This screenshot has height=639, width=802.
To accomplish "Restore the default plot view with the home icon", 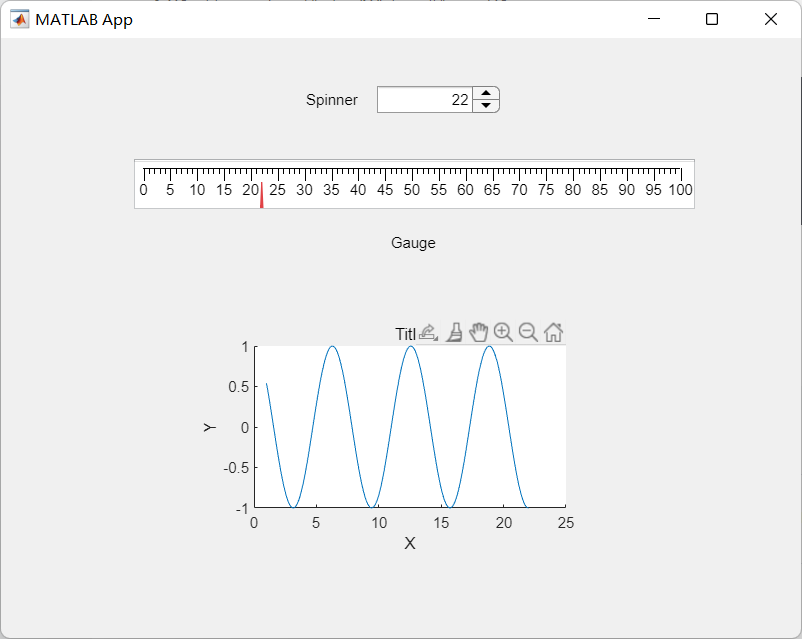I will (x=554, y=332).
